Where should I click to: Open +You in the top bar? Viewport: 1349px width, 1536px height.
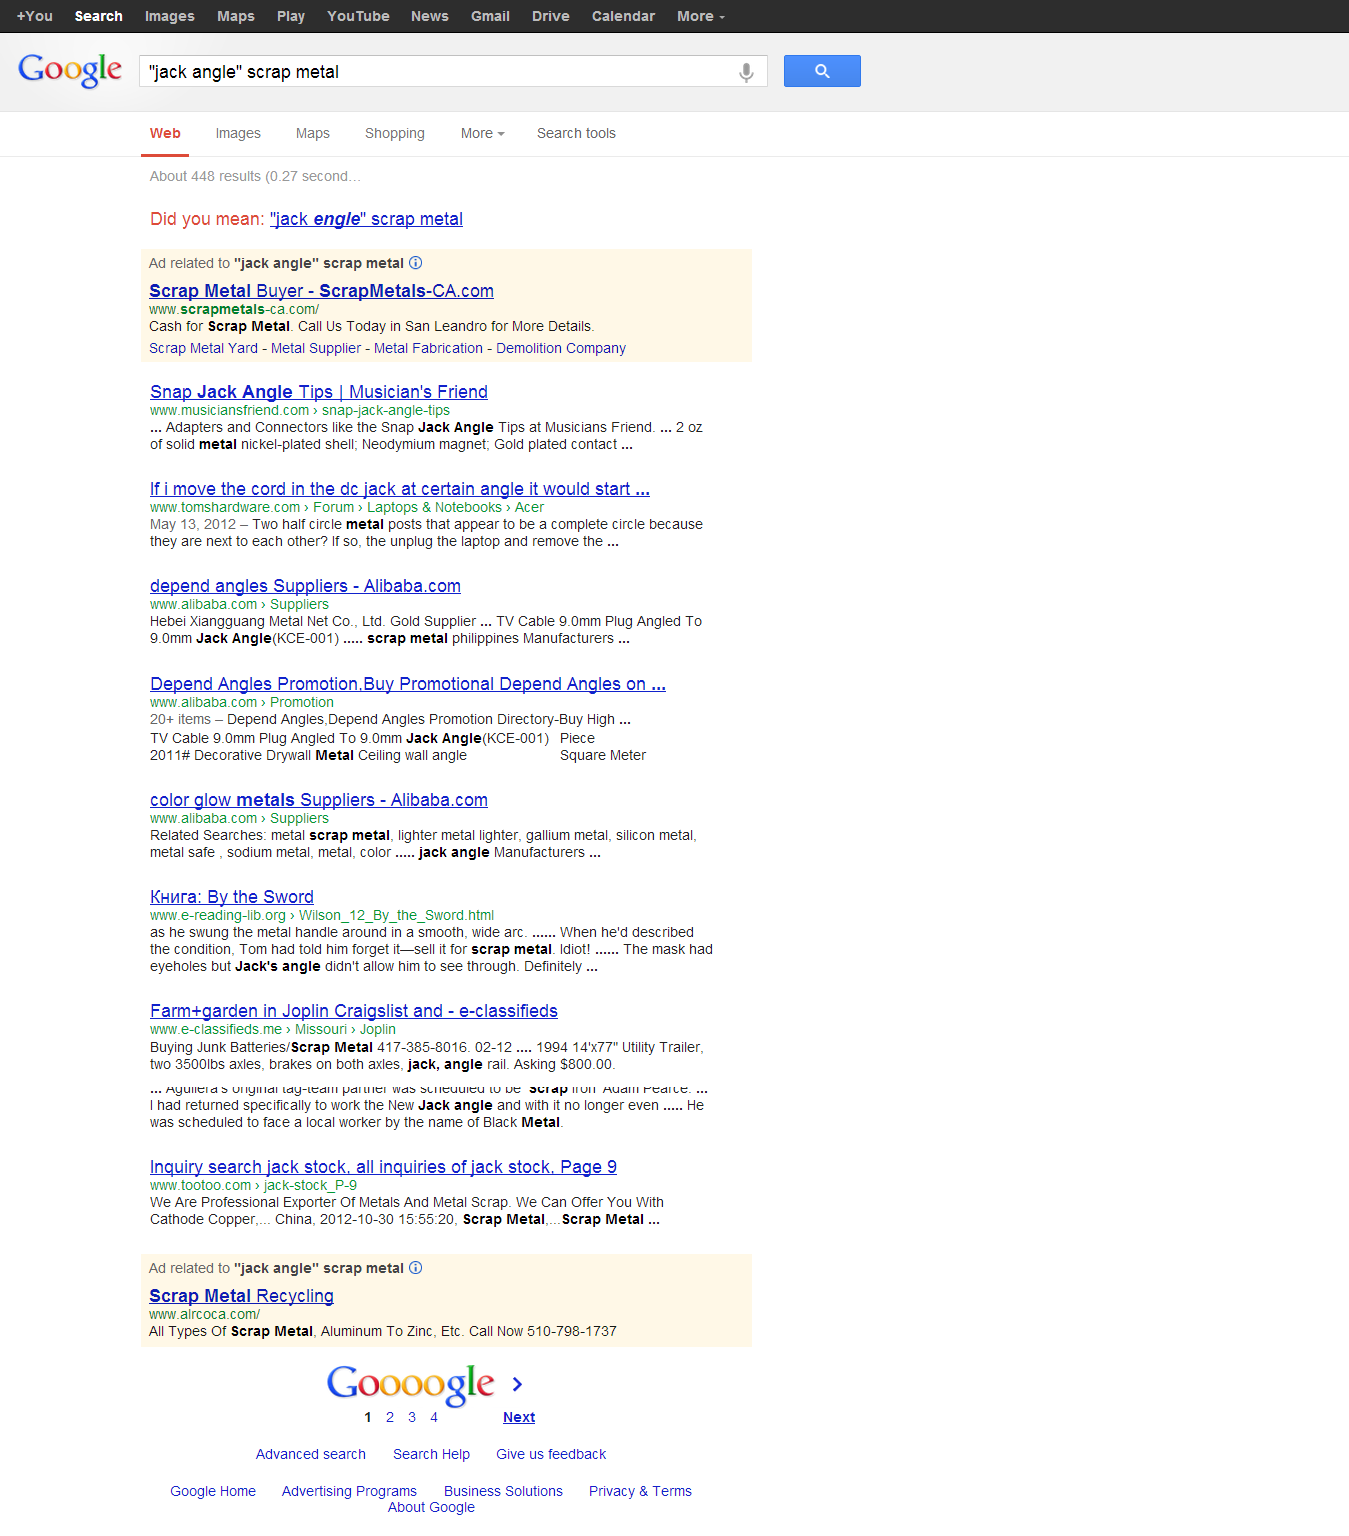pyautogui.click(x=35, y=16)
